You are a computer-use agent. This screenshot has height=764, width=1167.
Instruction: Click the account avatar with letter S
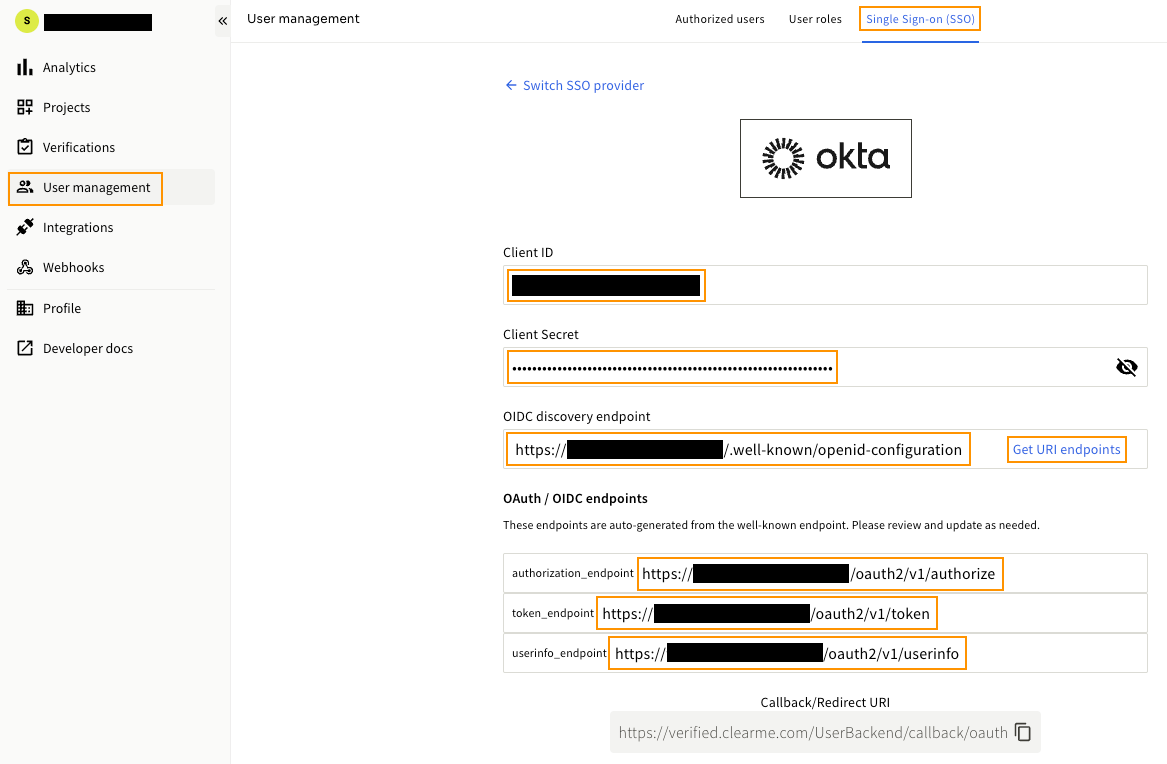(27, 21)
